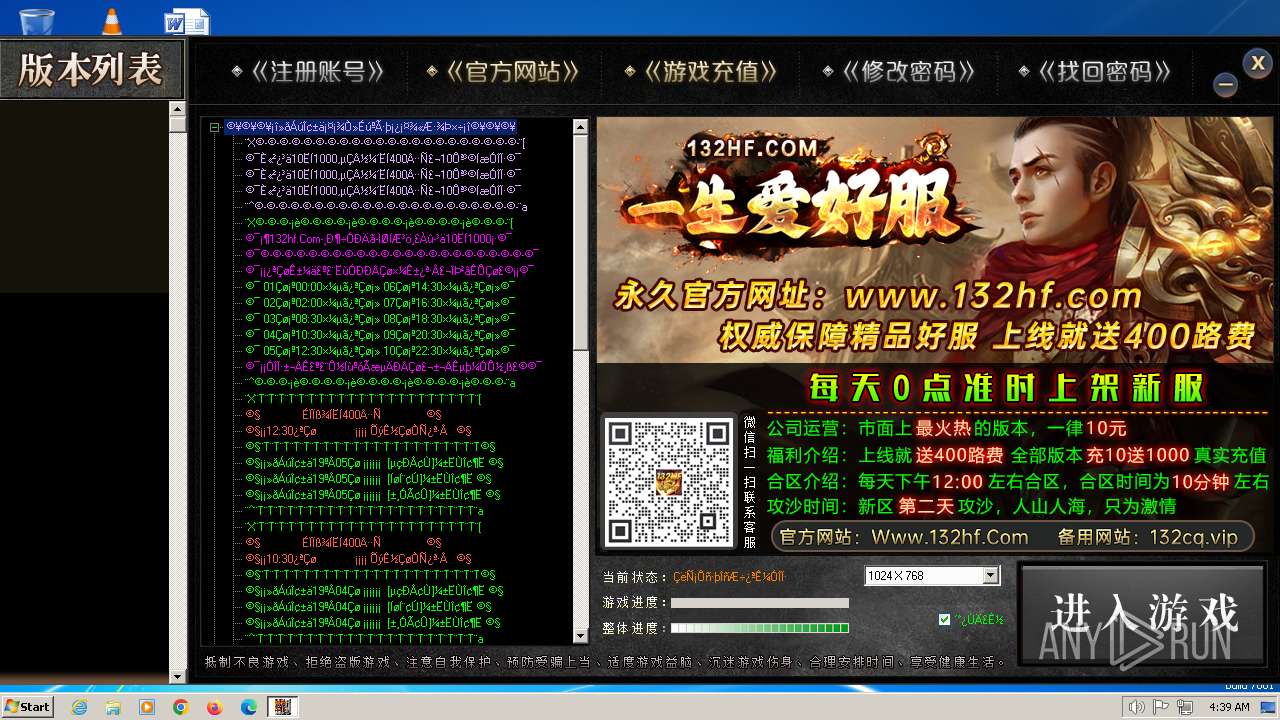The height and width of the screenshot is (720, 1280).
Task: Click the 游戏进度 game progress bar
Action: pyautogui.click(x=759, y=603)
